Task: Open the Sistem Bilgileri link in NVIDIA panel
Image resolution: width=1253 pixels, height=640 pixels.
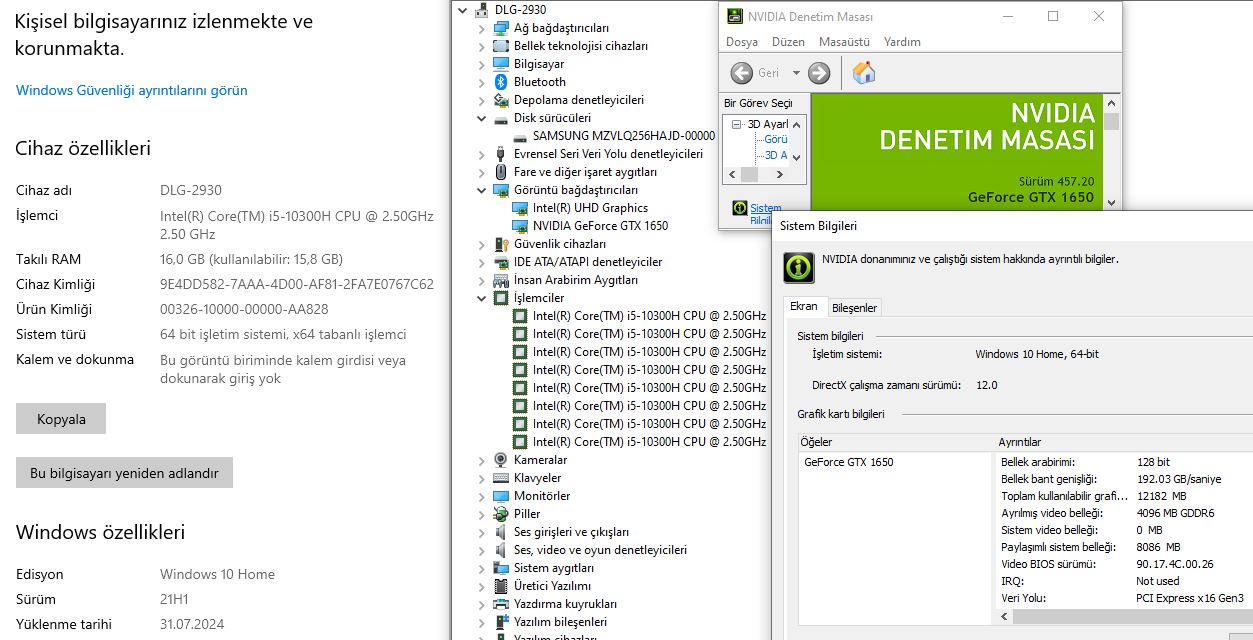Action: [767, 214]
